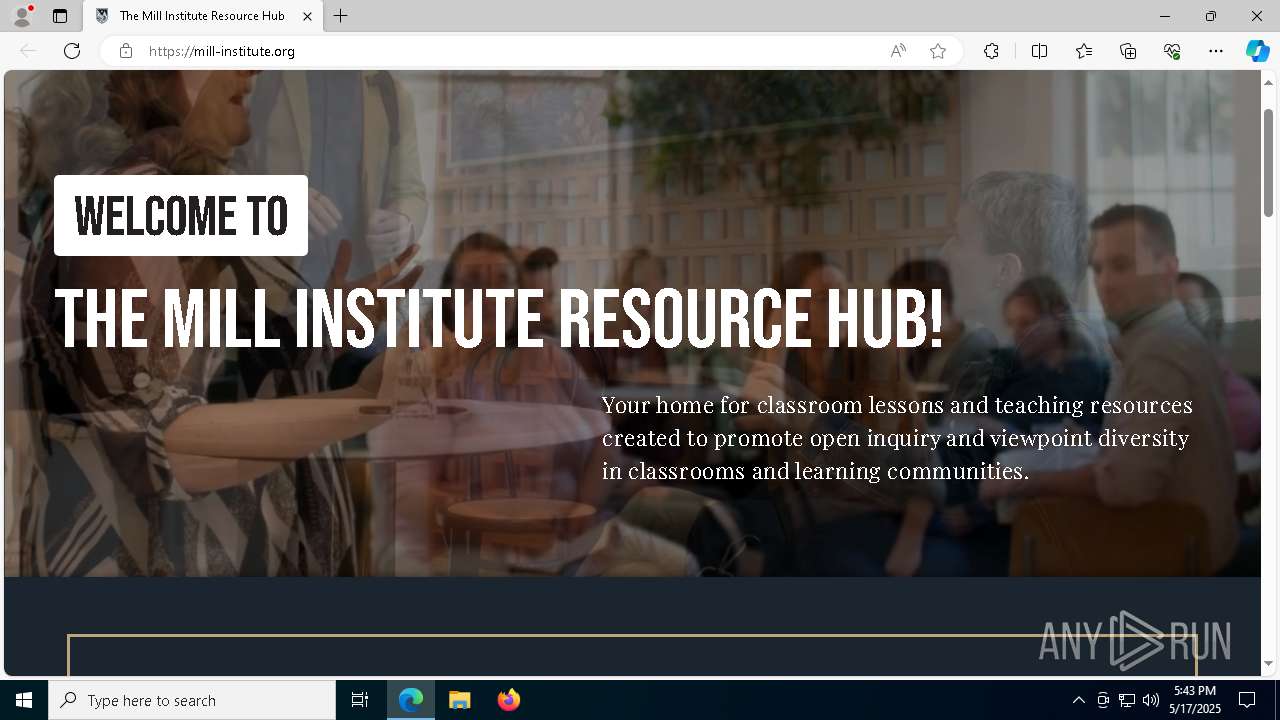Click THE MILL INSTITUTE RESOURCE HUB heading
1280x720 pixels.
pos(498,320)
